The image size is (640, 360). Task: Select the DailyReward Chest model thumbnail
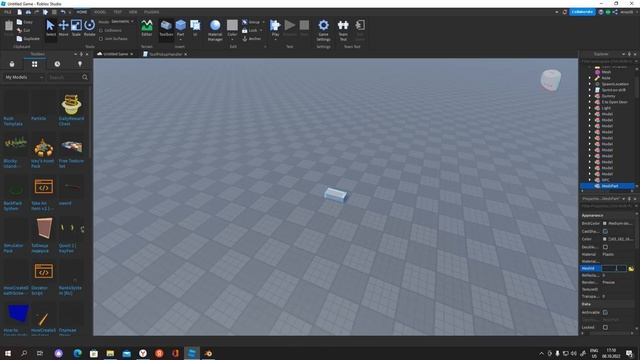pos(71,104)
